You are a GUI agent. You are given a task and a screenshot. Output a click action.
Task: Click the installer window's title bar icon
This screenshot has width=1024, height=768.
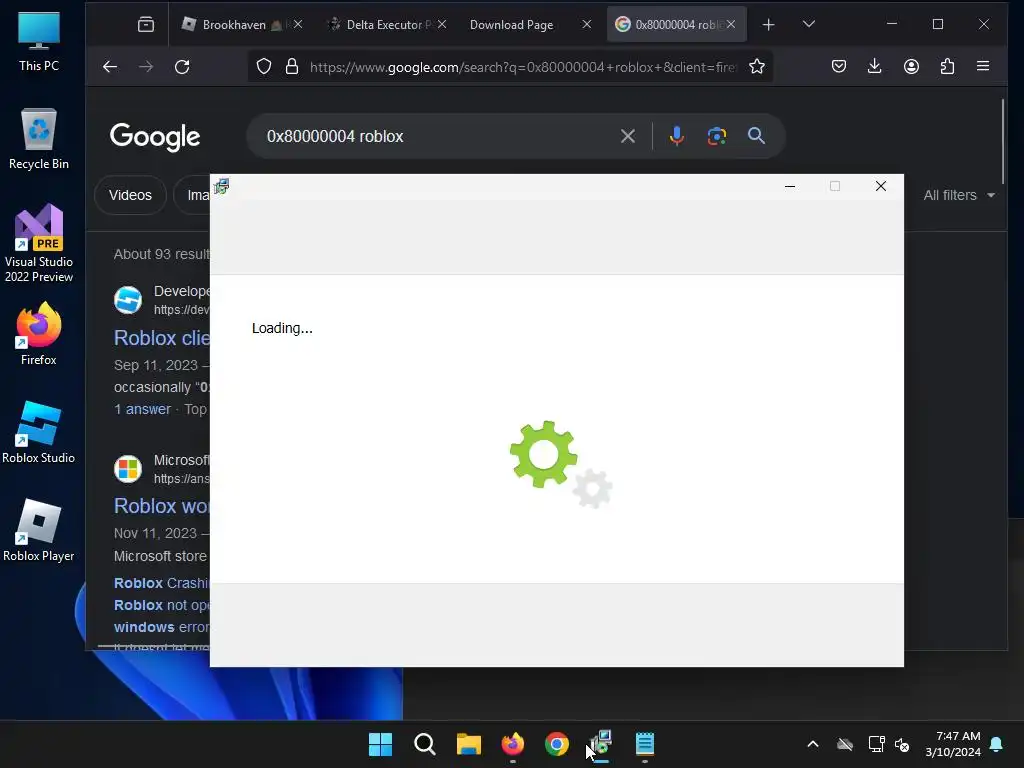click(x=221, y=187)
